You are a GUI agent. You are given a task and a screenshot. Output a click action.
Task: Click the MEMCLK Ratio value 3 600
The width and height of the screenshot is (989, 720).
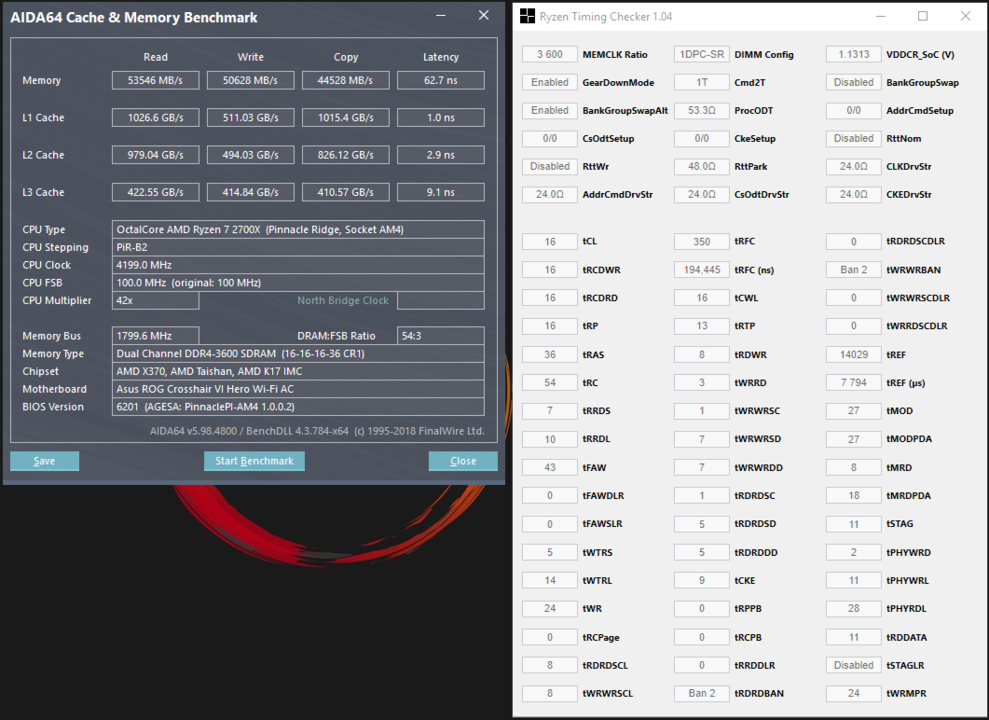(550, 54)
